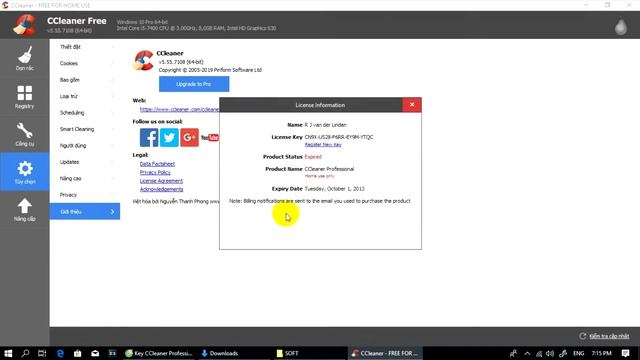The image size is (640, 360).
Task: Click Kiểm tra cập nhật update check link
Action: 609,336
